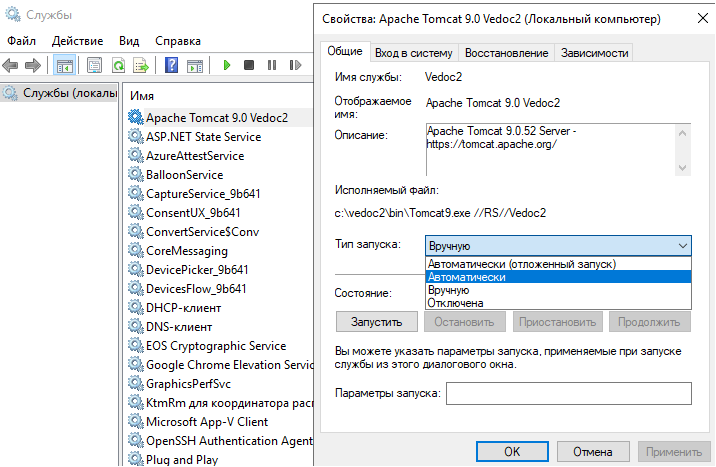Open the Действие menu
This screenshot has height=467, width=716.
(77, 41)
